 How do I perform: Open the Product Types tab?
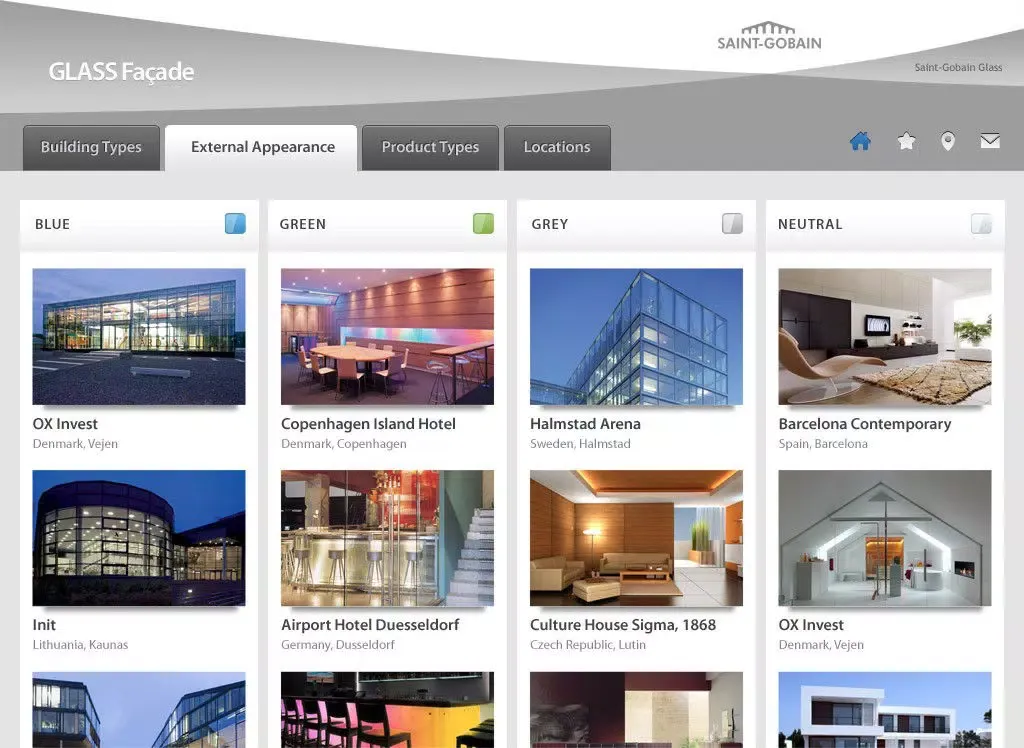(430, 148)
